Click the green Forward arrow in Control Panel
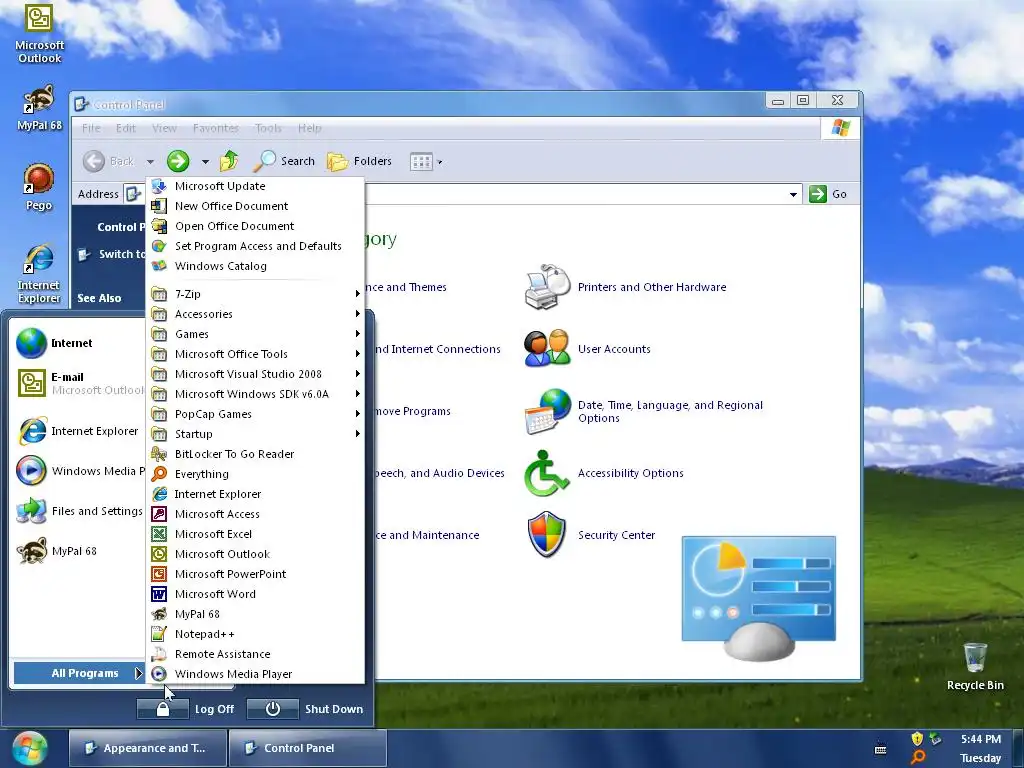The image size is (1024, 768). [x=178, y=161]
